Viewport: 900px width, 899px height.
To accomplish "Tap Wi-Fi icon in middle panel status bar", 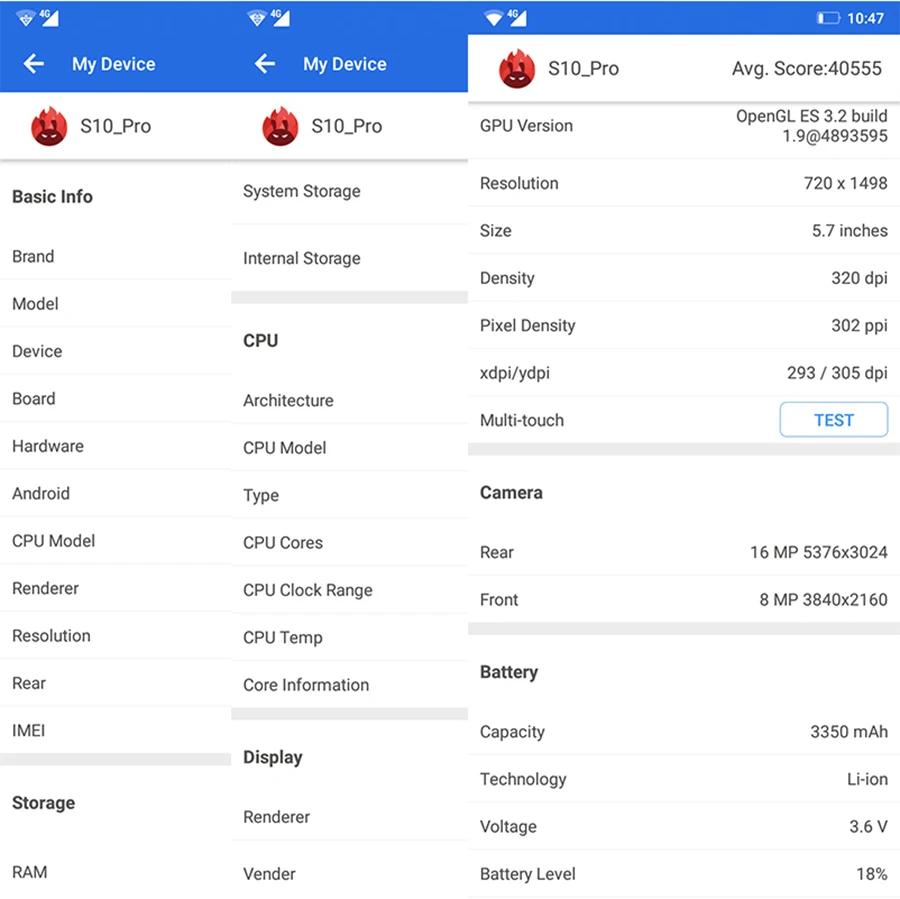I will pos(257,19).
